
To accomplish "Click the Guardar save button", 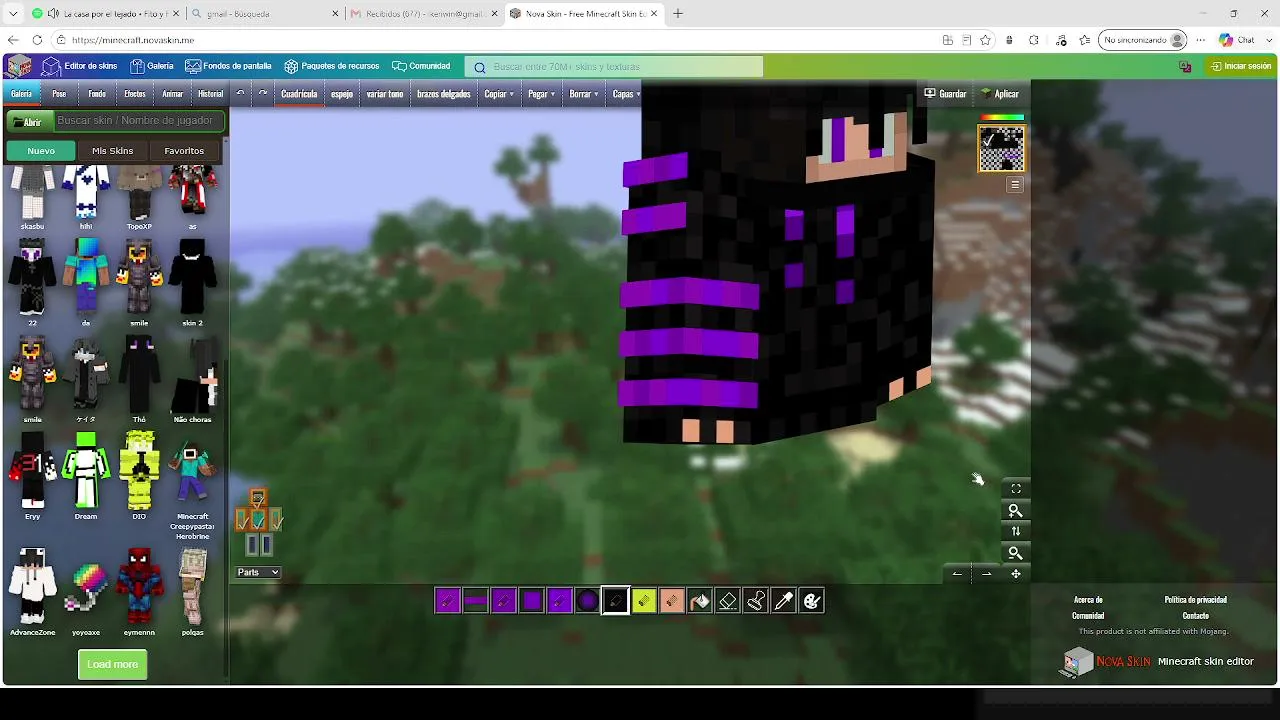I will (x=945, y=94).
